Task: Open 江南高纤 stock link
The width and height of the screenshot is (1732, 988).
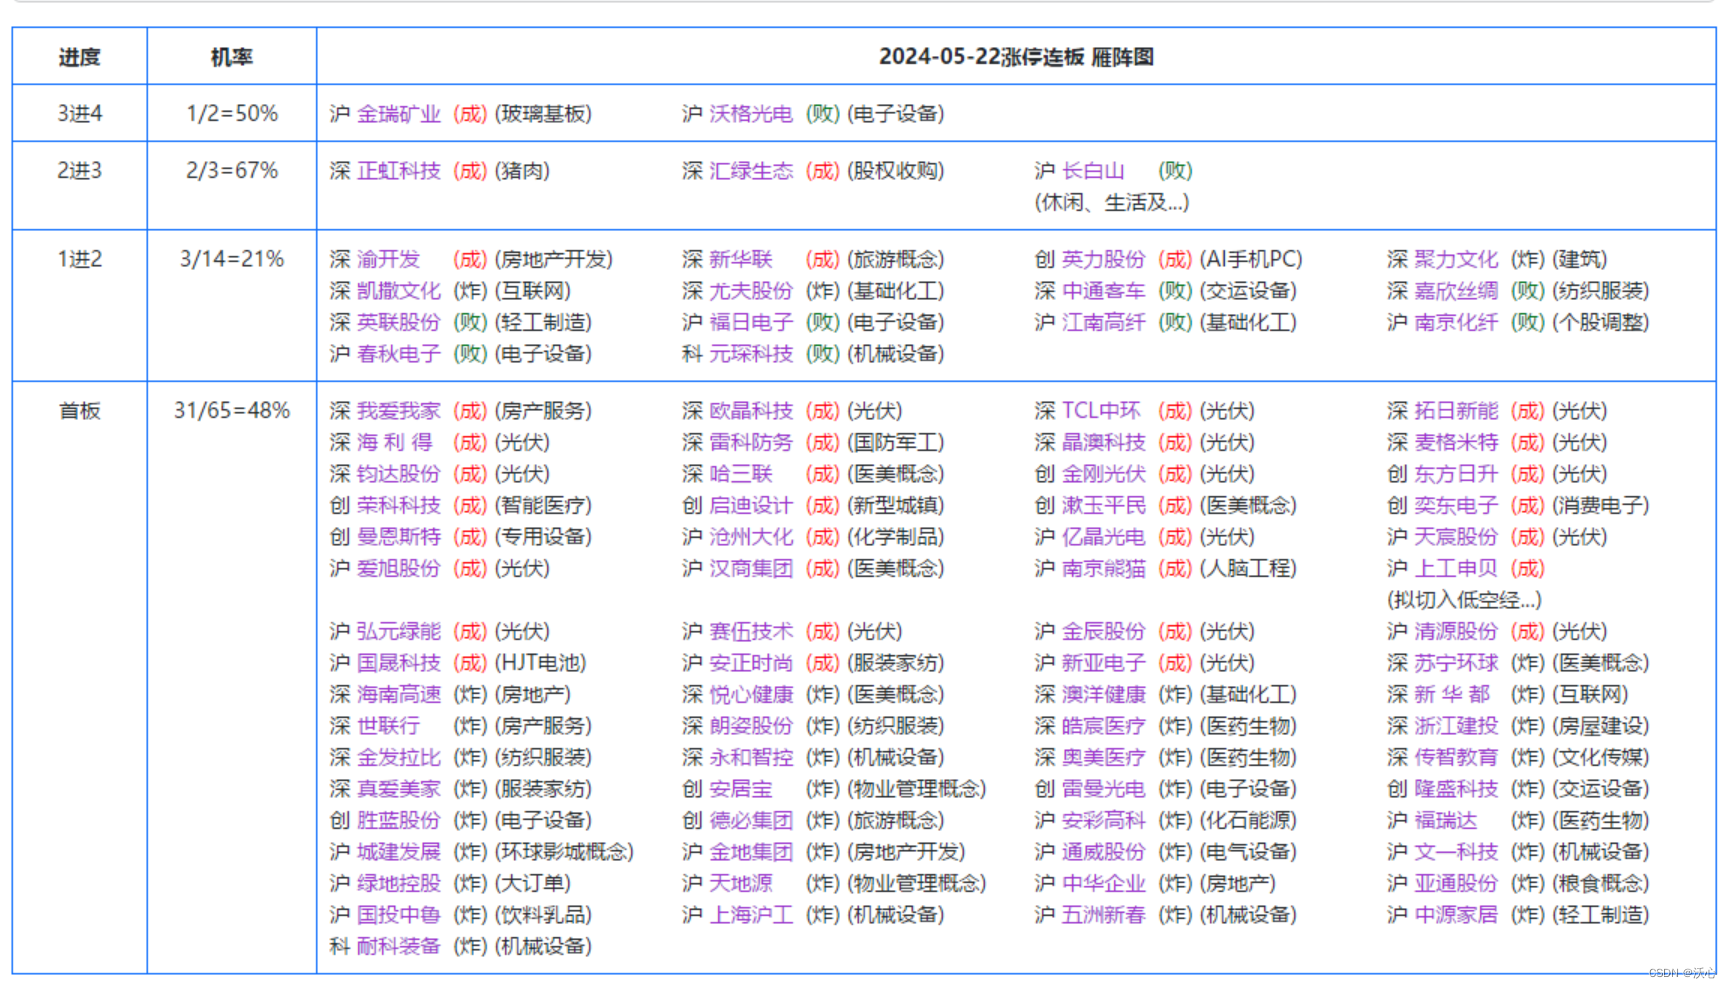Action: point(1103,323)
